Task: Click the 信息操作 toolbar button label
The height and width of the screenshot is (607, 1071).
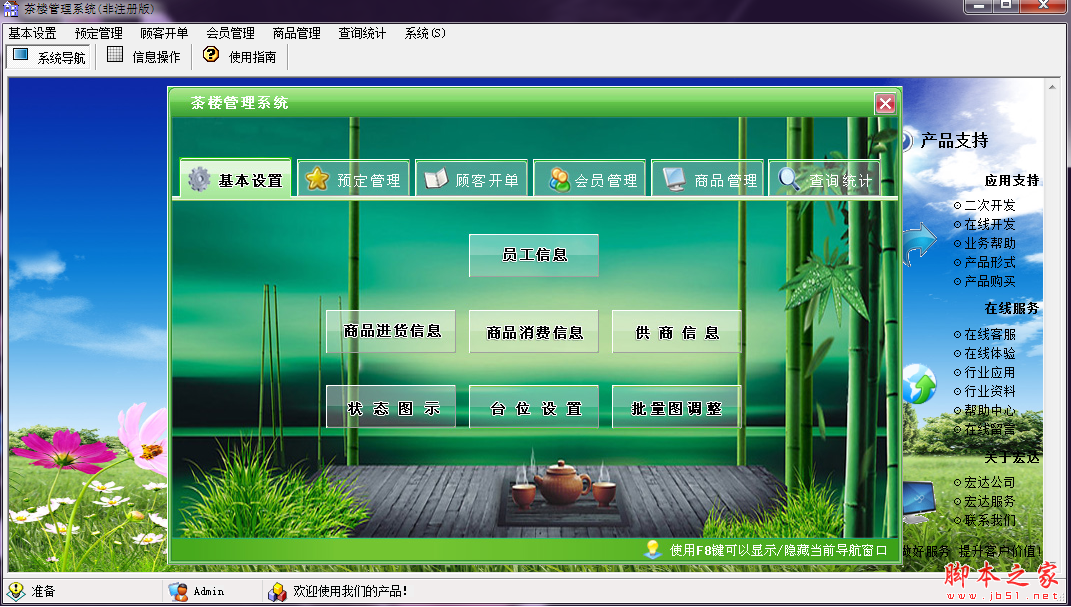Action: [x=156, y=57]
